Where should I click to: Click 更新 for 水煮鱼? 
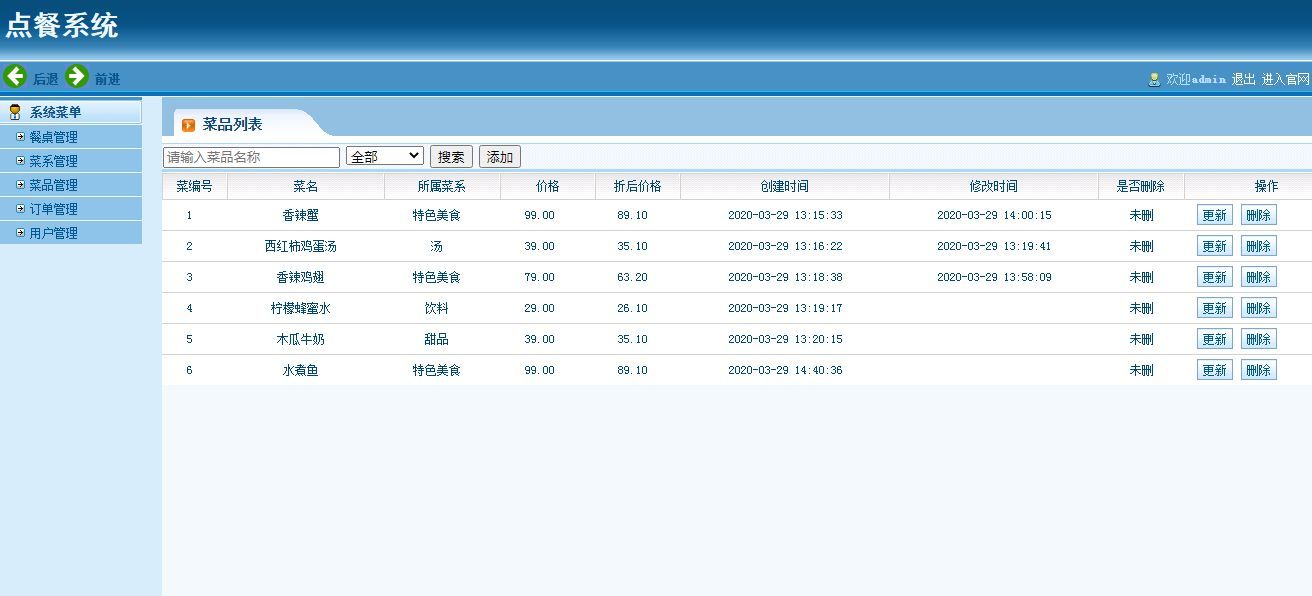point(1215,370)
